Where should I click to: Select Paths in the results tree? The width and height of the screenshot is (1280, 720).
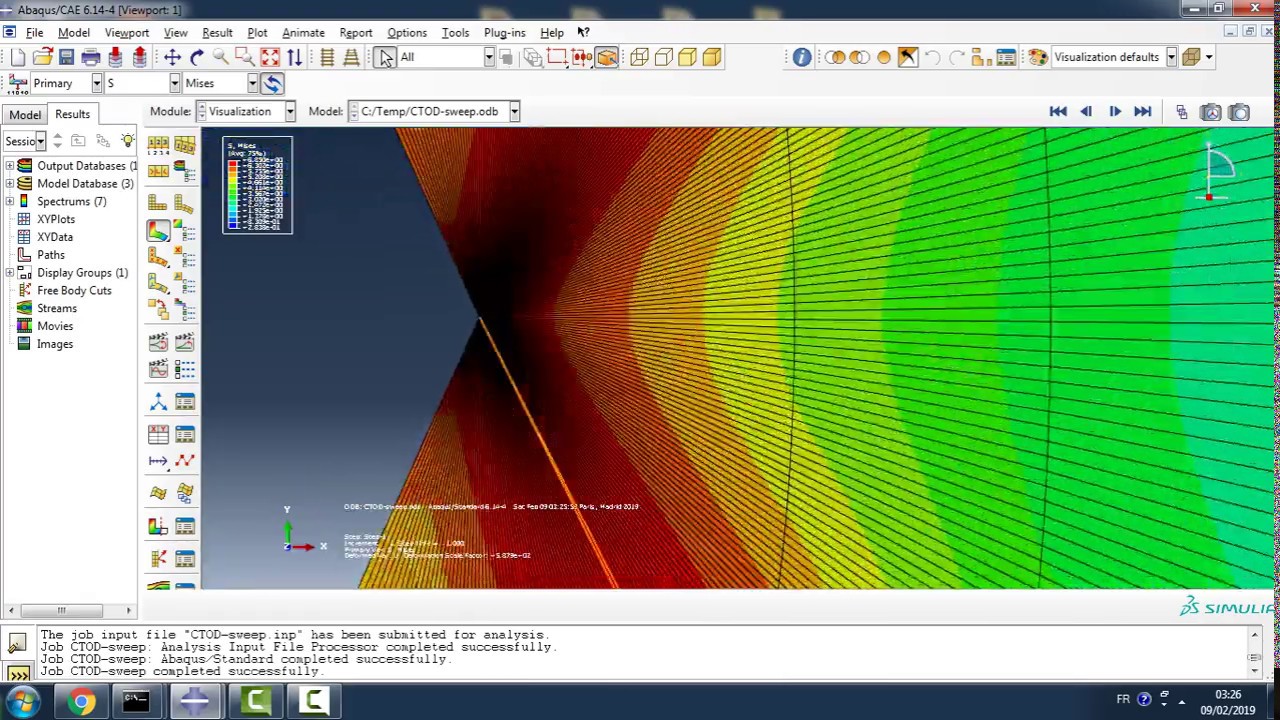pos(51,255)
